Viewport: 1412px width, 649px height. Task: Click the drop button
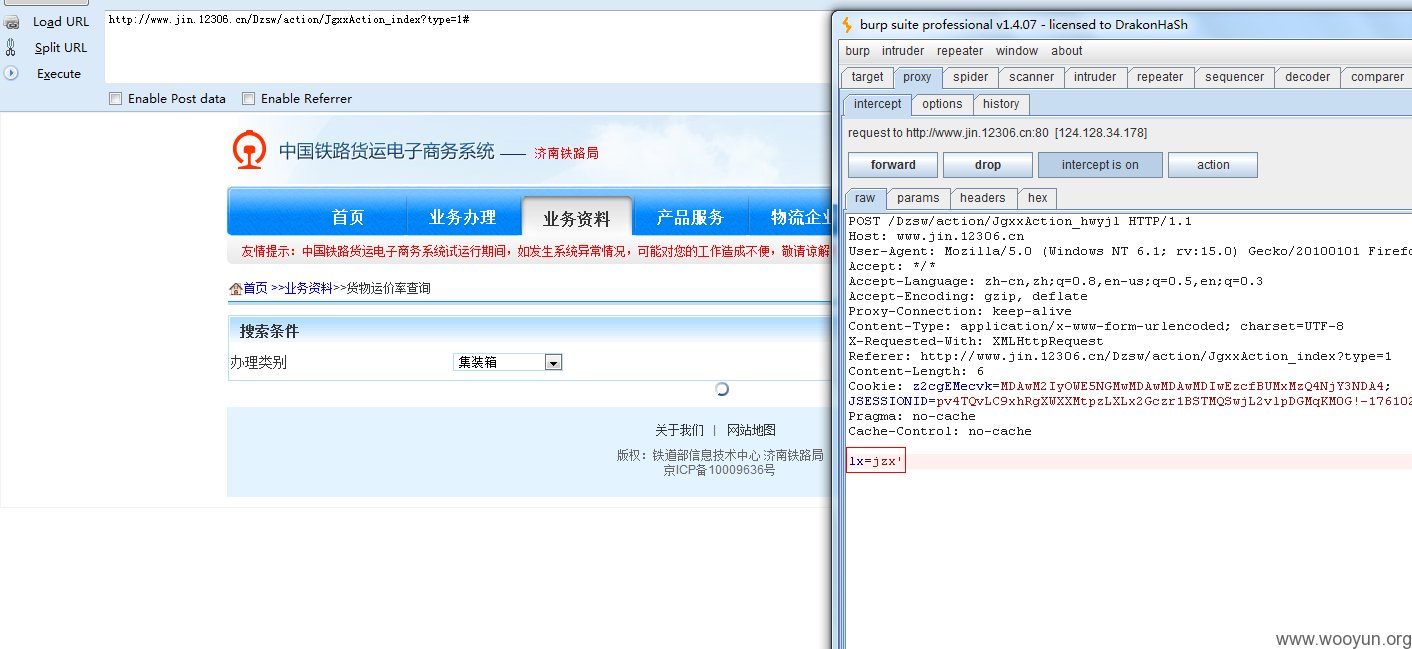(987, 165)
